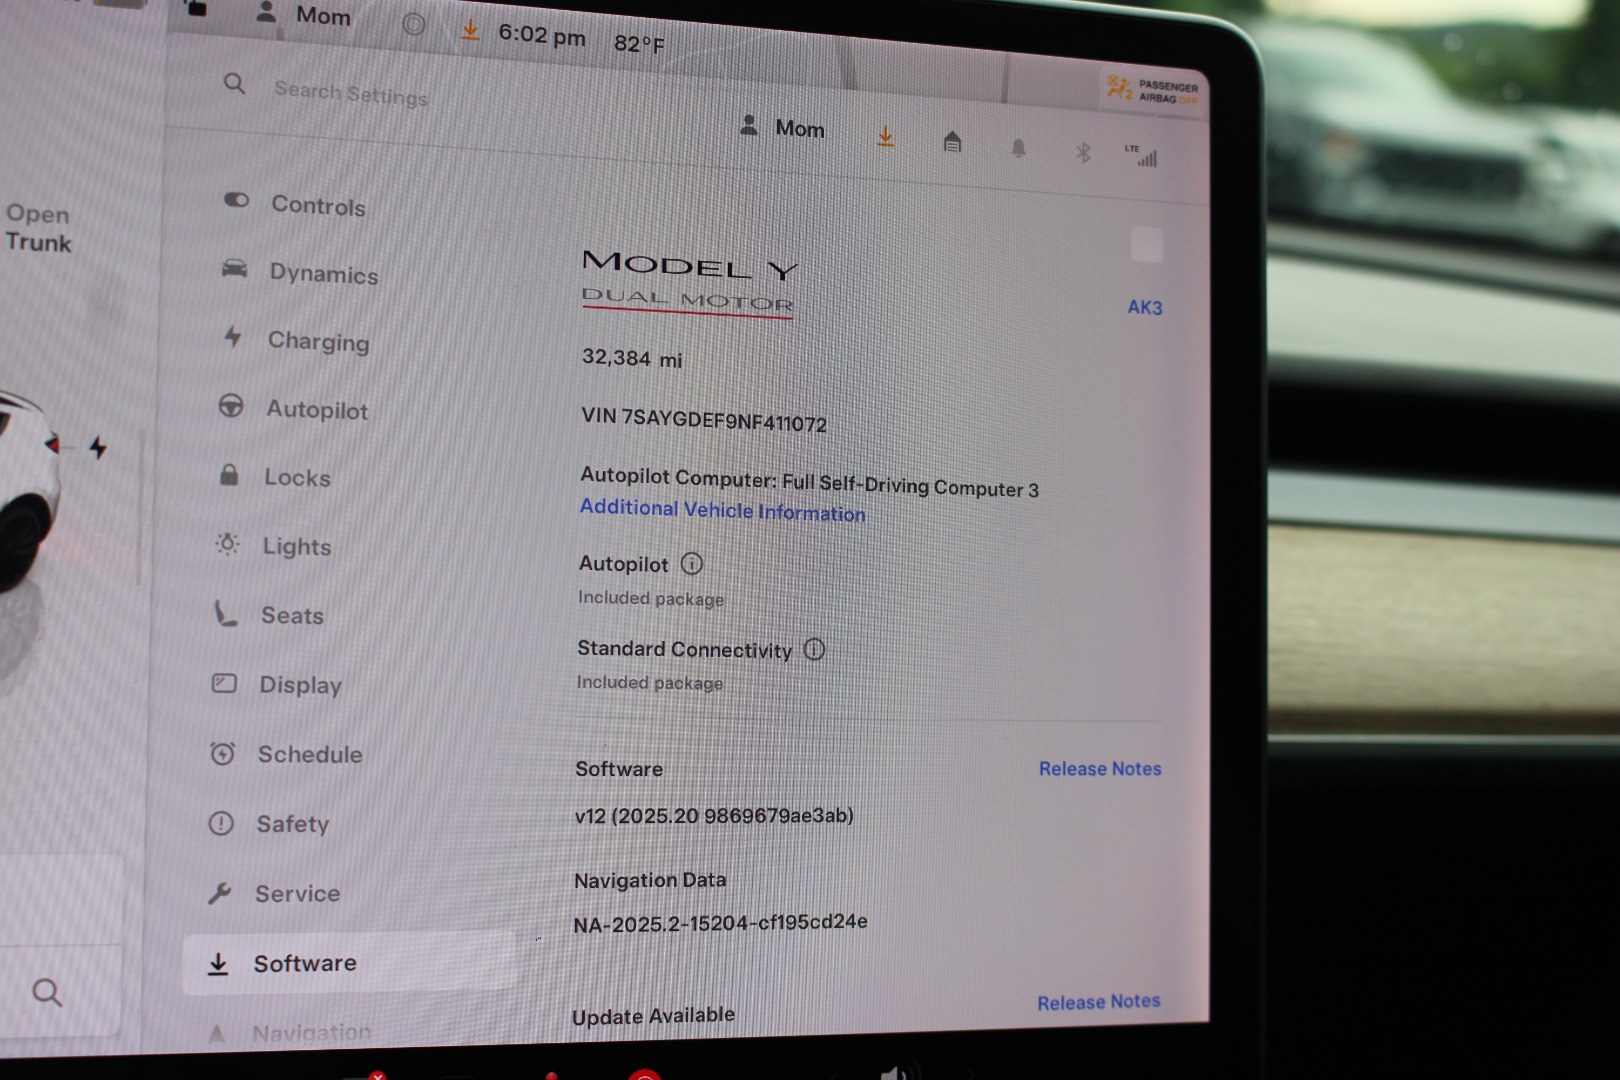Click the Seats seat icon

226,612
